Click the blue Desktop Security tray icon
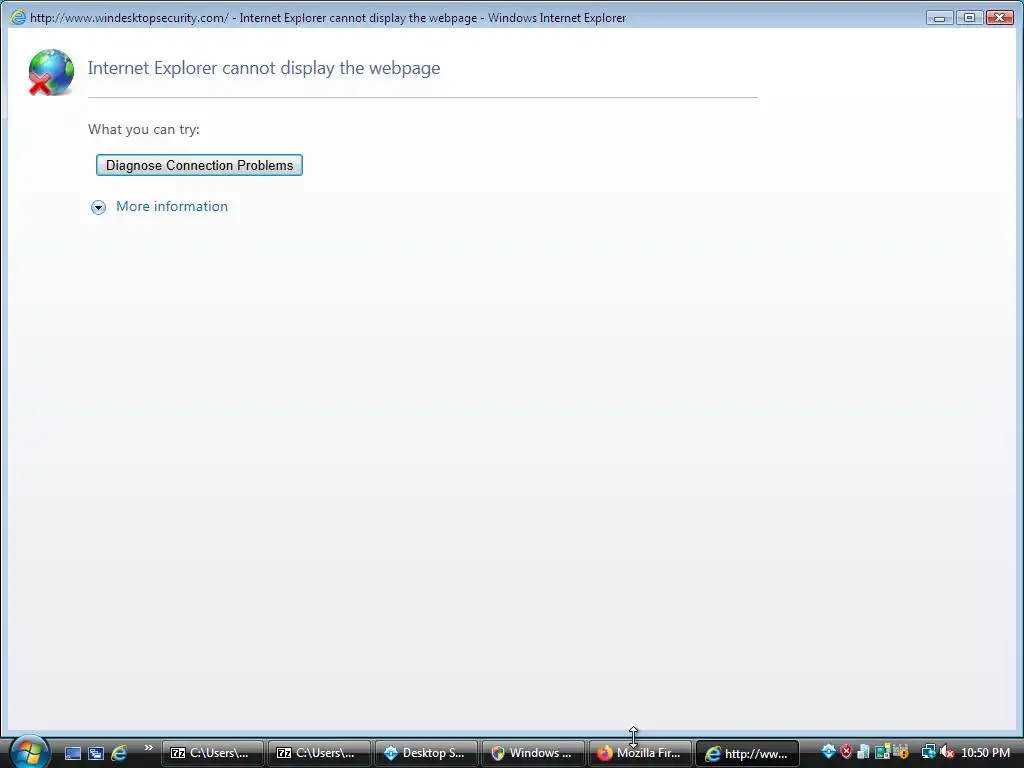The height and width of the screenshot is (768, 1024). point(828,752)
